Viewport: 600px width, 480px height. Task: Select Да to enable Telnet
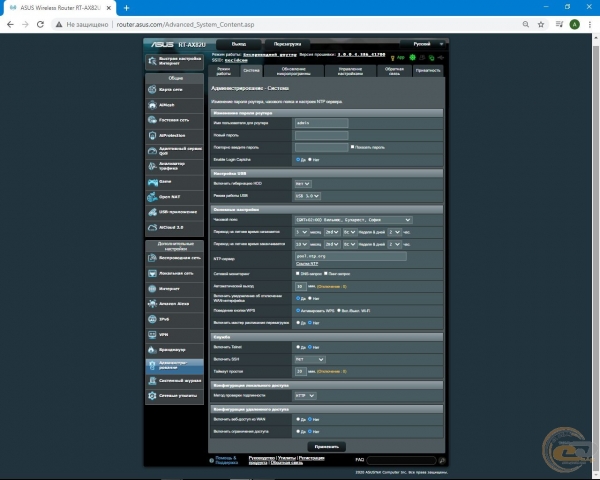(x=298, y=347)
